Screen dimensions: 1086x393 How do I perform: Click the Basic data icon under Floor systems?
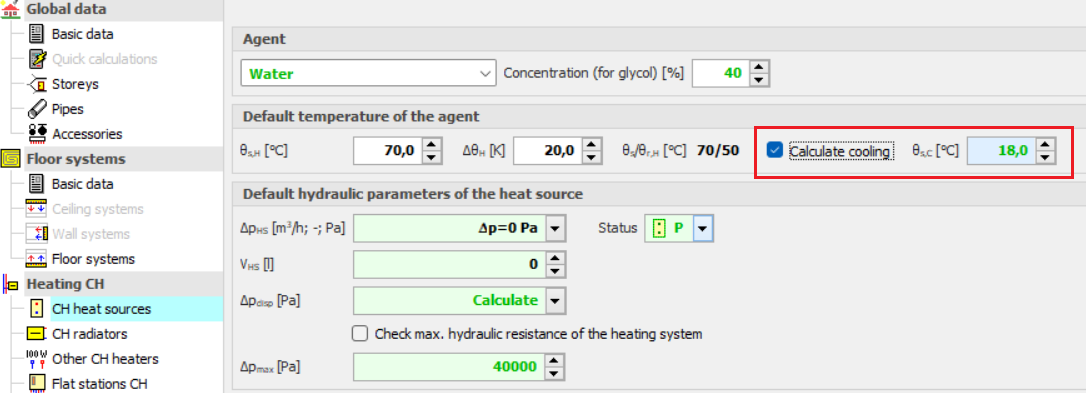click(37, 184)
